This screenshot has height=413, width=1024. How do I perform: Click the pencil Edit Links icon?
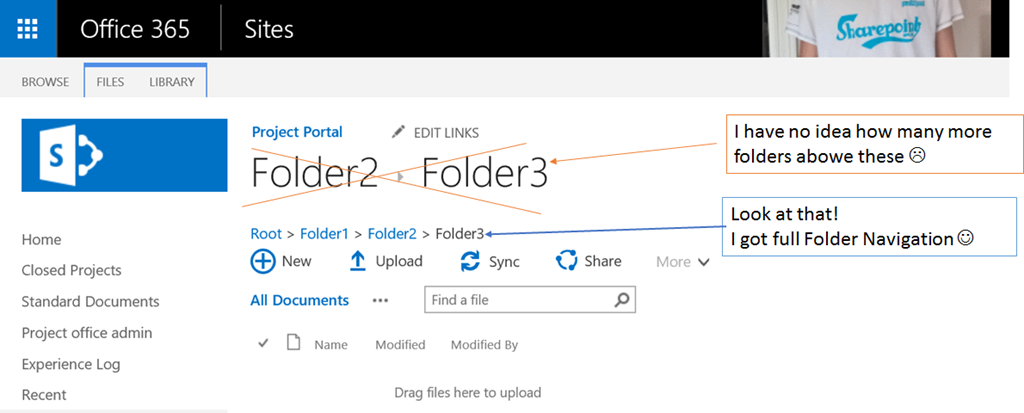[399, 132]
